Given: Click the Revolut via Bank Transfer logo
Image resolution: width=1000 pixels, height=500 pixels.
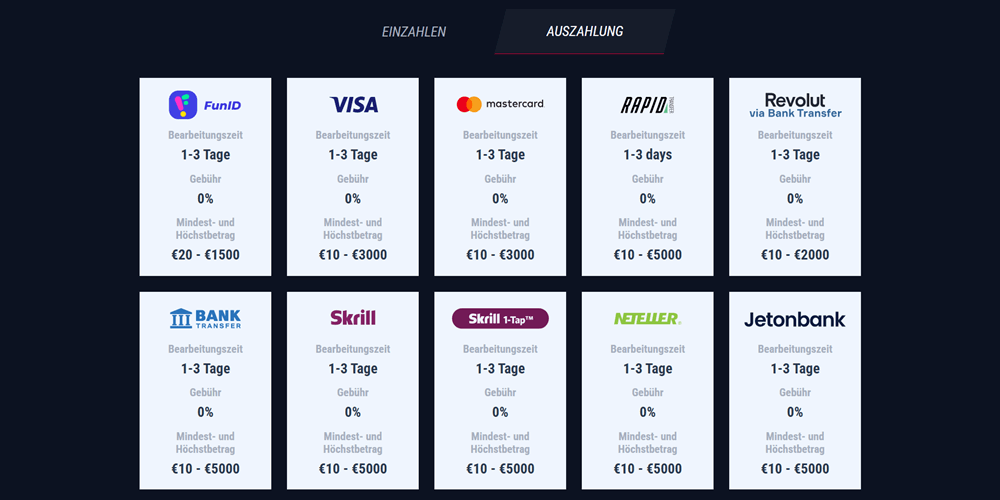Looking at the screenshot, I should pos(795,106).
